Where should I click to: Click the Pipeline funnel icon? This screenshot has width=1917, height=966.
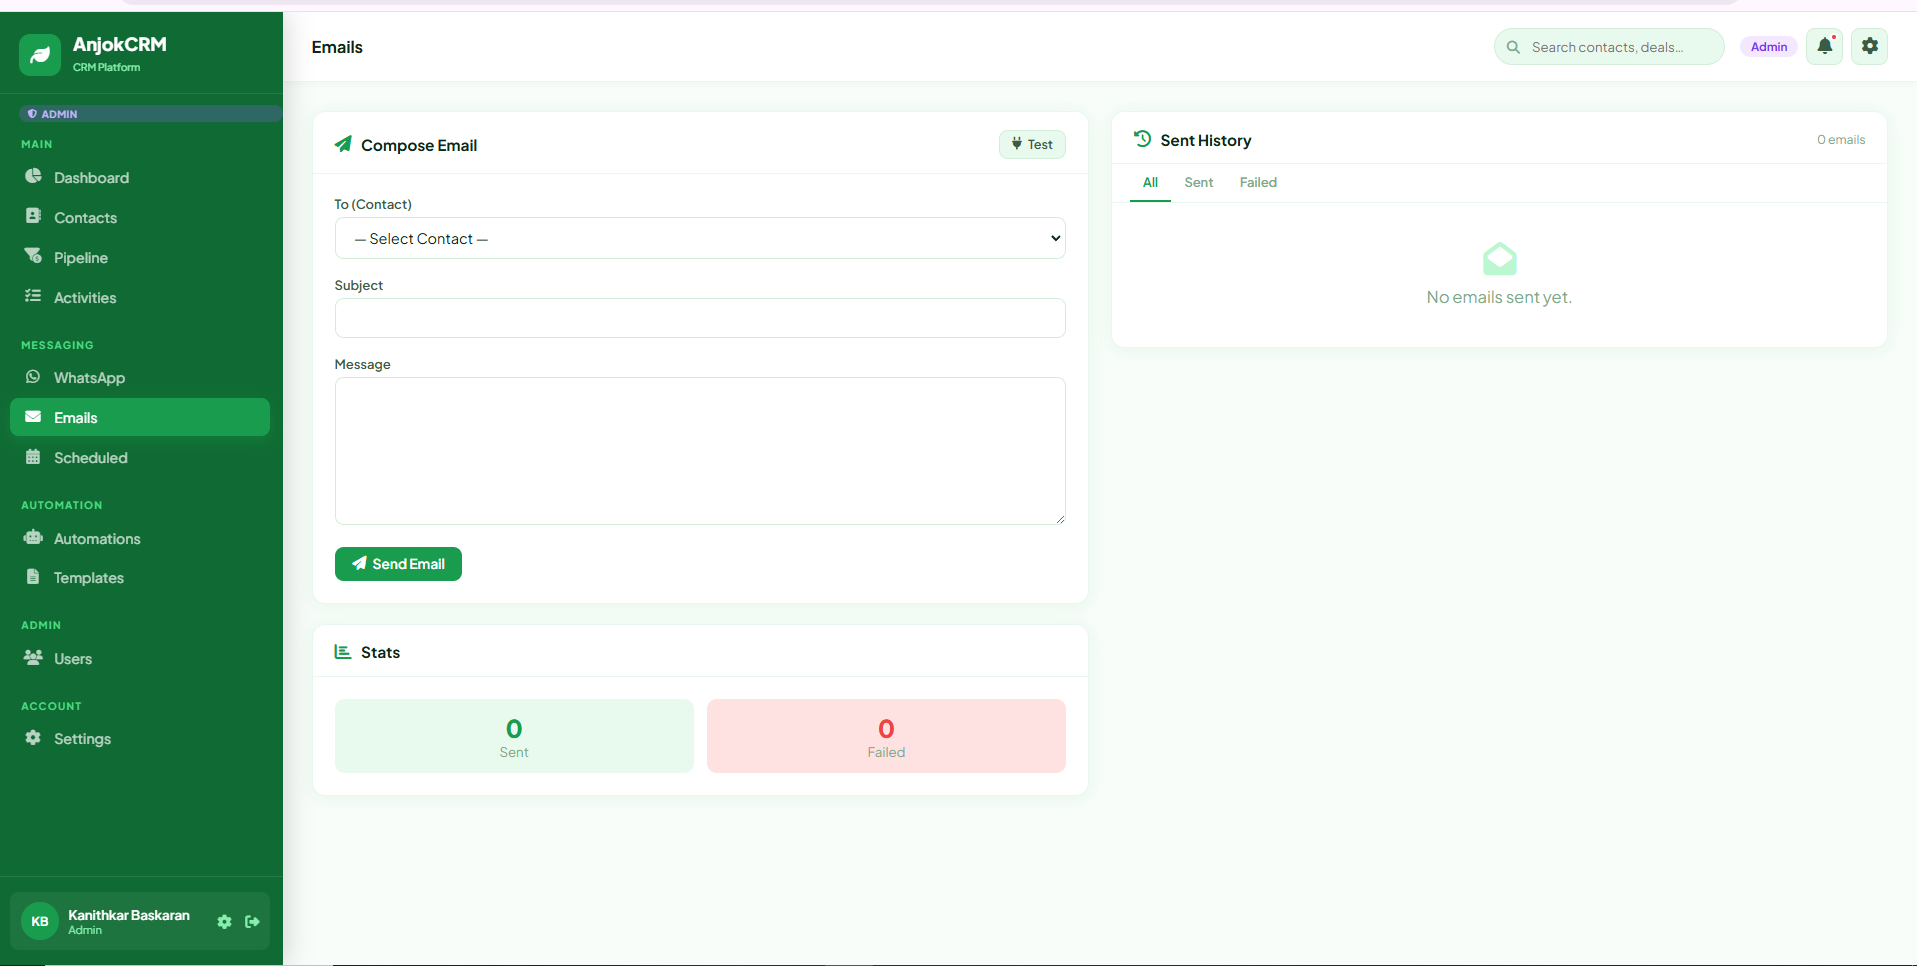[33, 257]
